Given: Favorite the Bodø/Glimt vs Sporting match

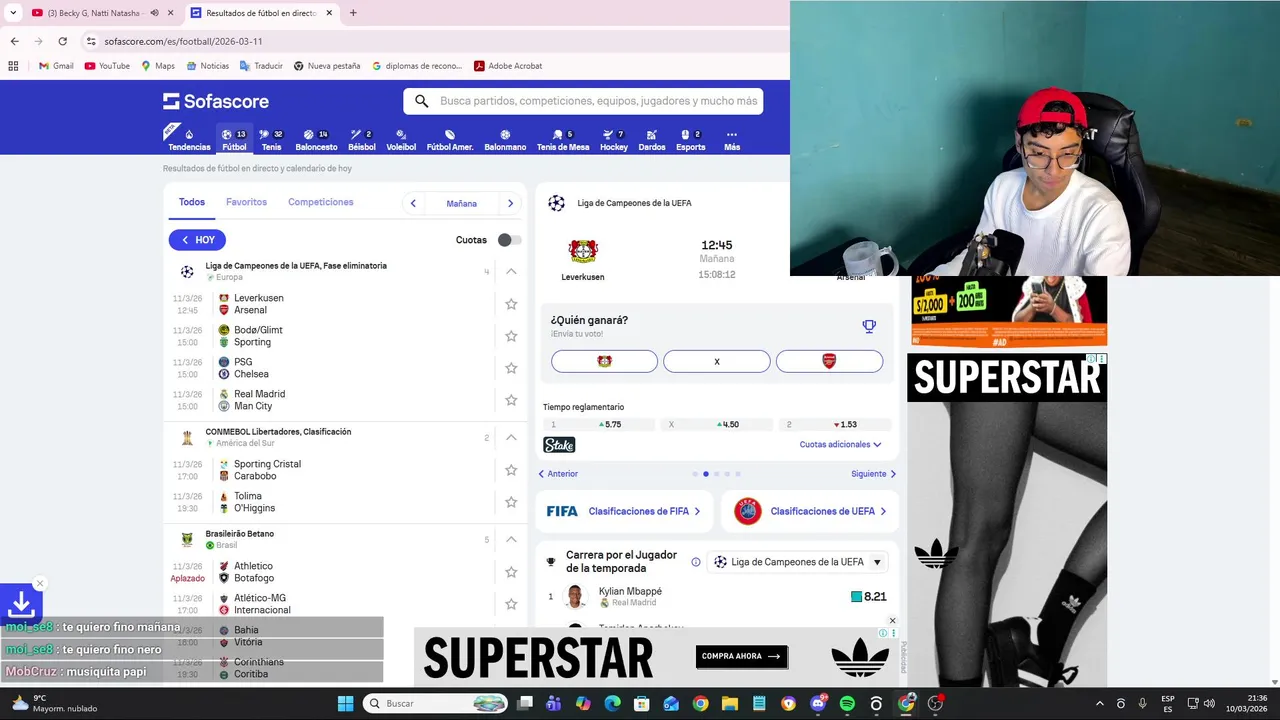Looking at the screenshot, I should pyautogui.click(x=511, y=336).
